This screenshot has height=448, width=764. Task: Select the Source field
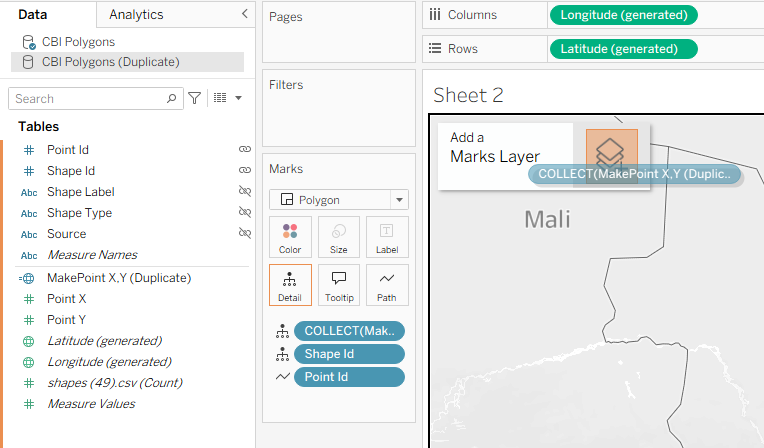click(x=67, y=234)
